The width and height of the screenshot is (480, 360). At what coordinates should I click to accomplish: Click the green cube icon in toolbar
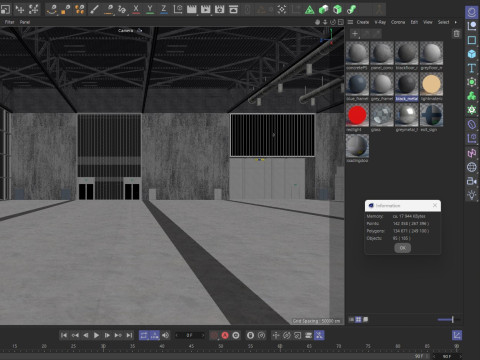(x=337, y=9)
